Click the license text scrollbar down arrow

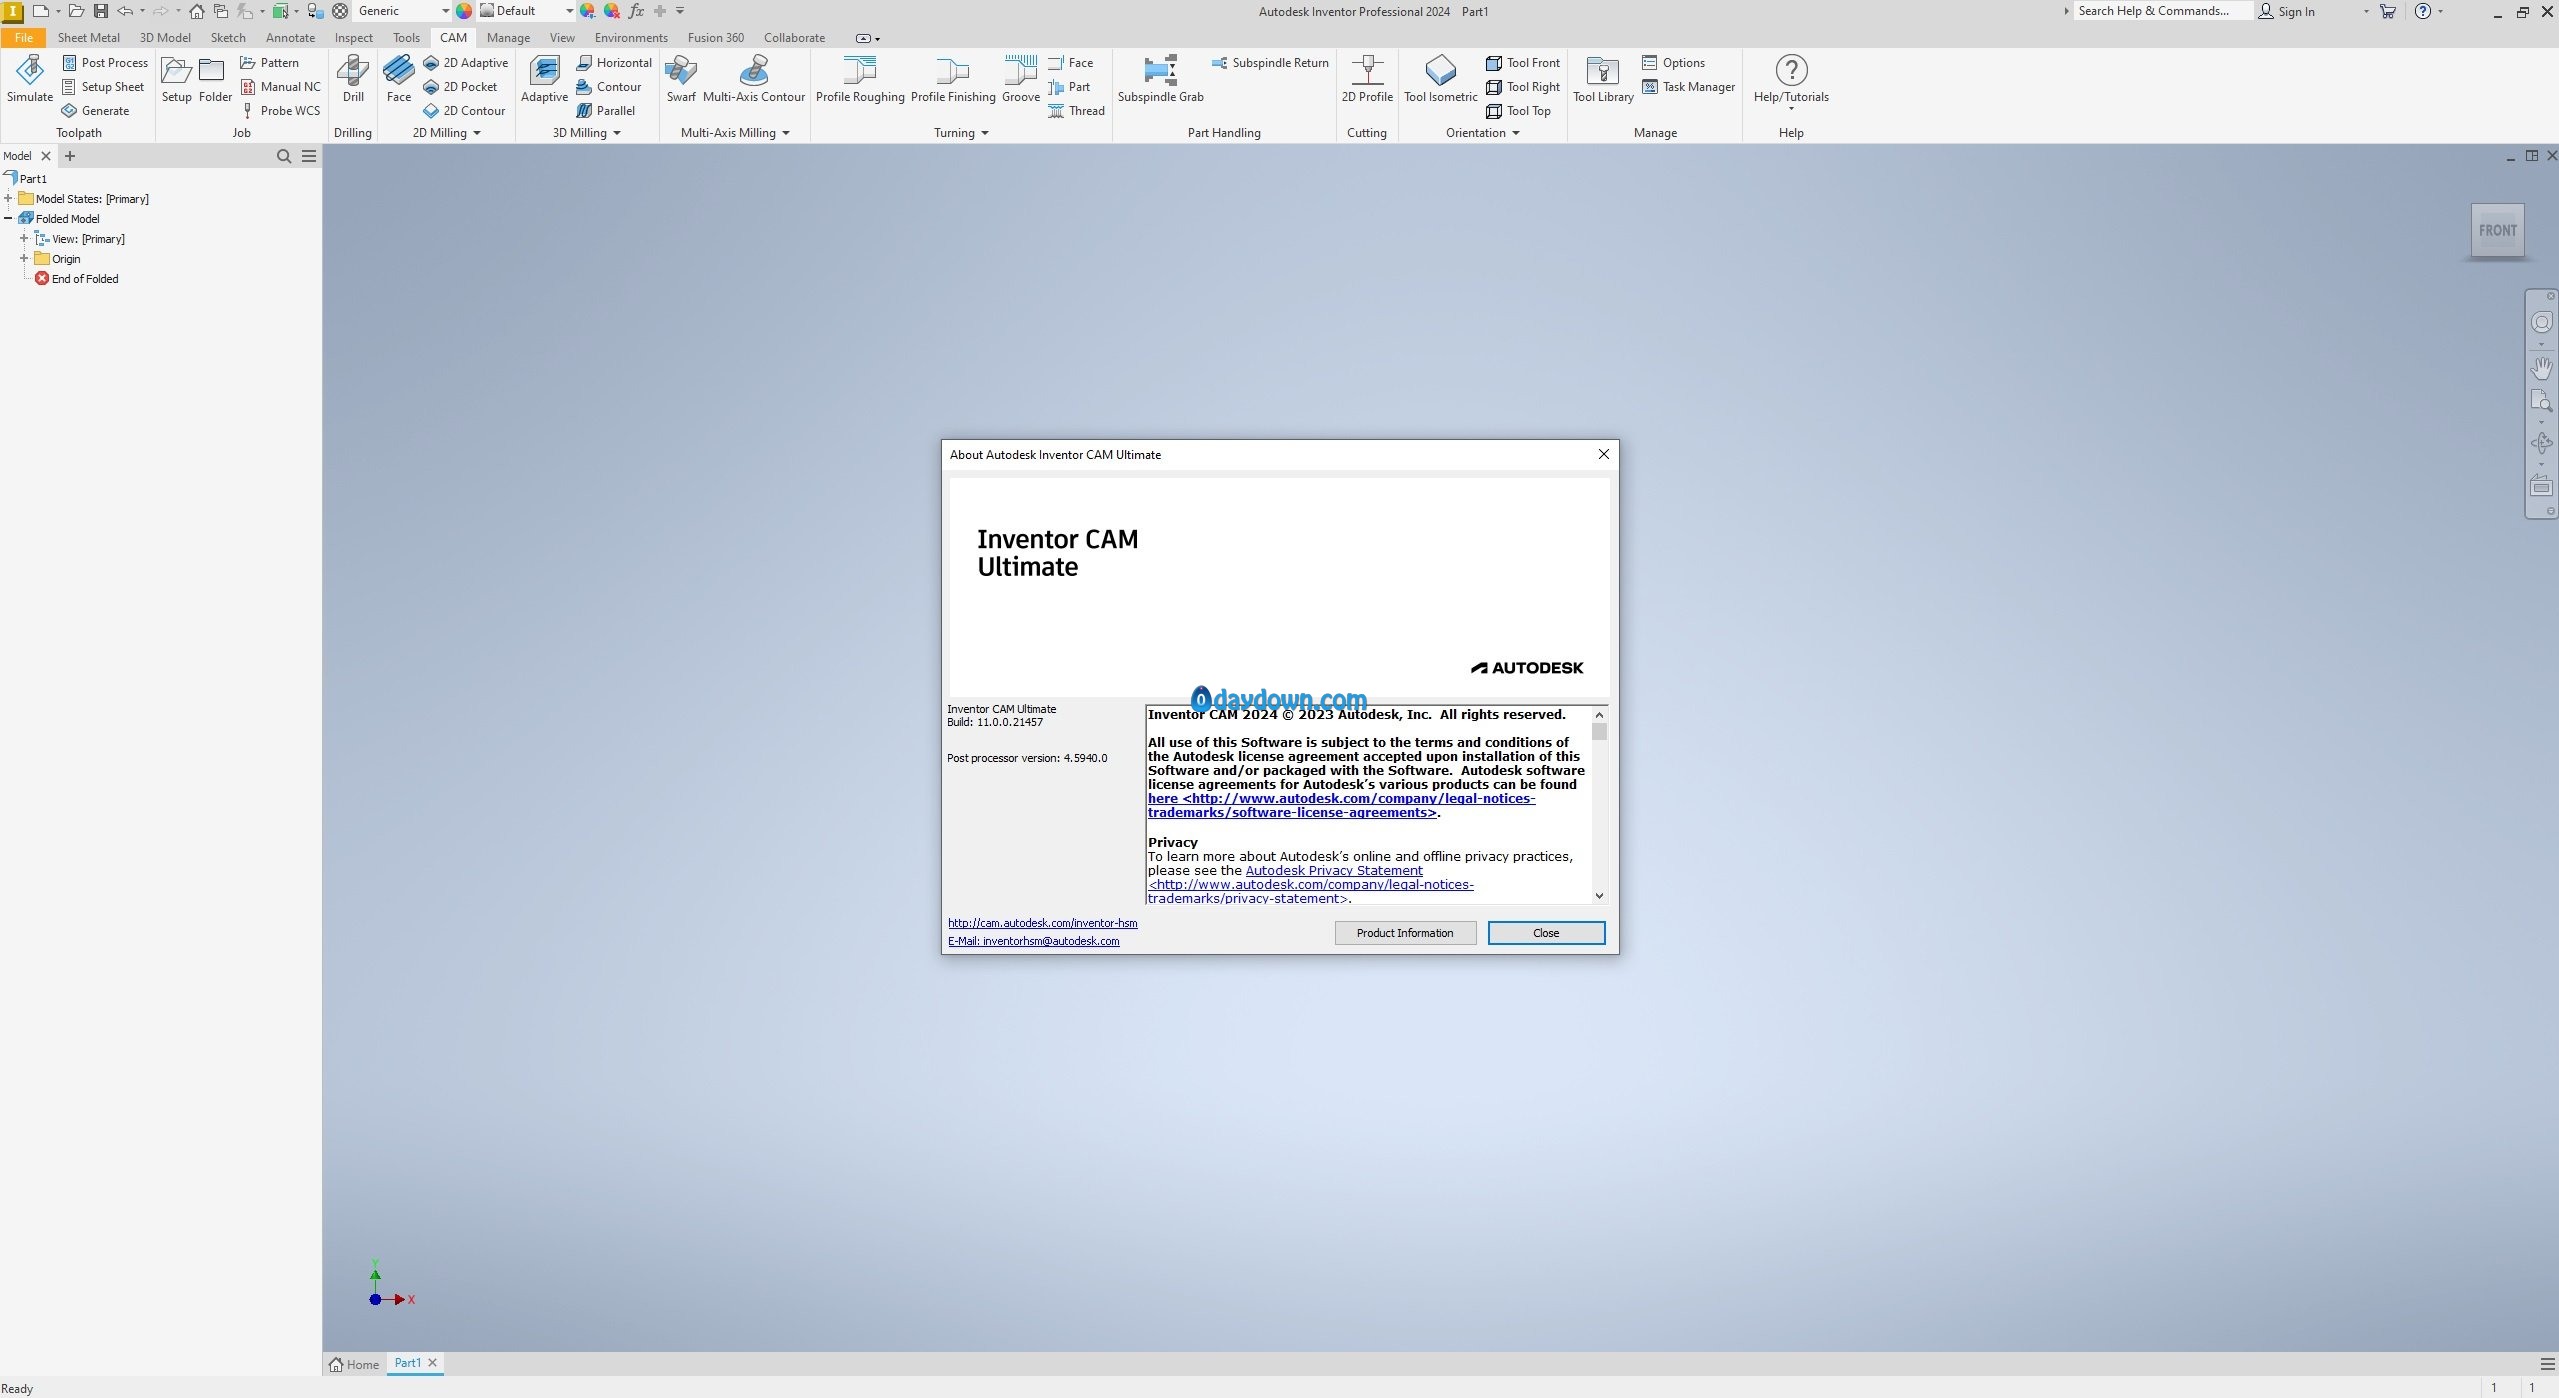[x=1599, y=896]
